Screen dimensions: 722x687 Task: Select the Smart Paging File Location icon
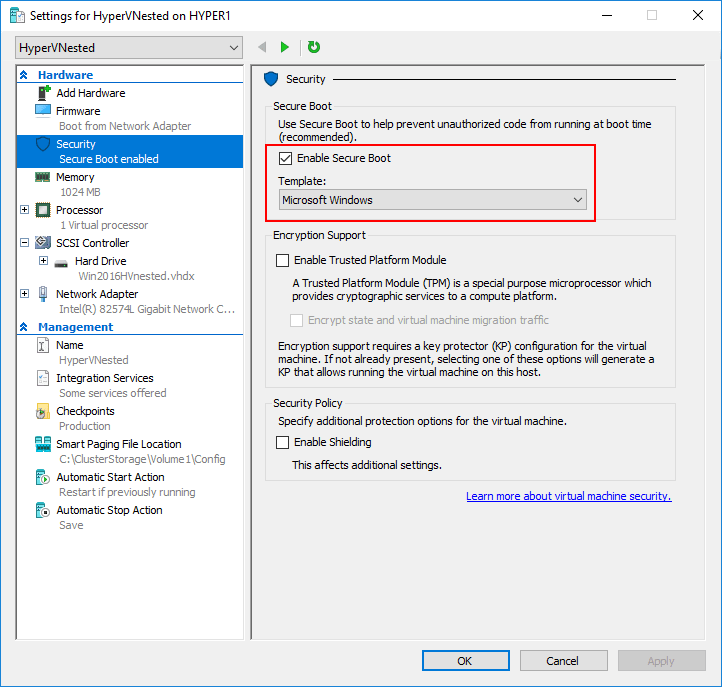[43, 444]
